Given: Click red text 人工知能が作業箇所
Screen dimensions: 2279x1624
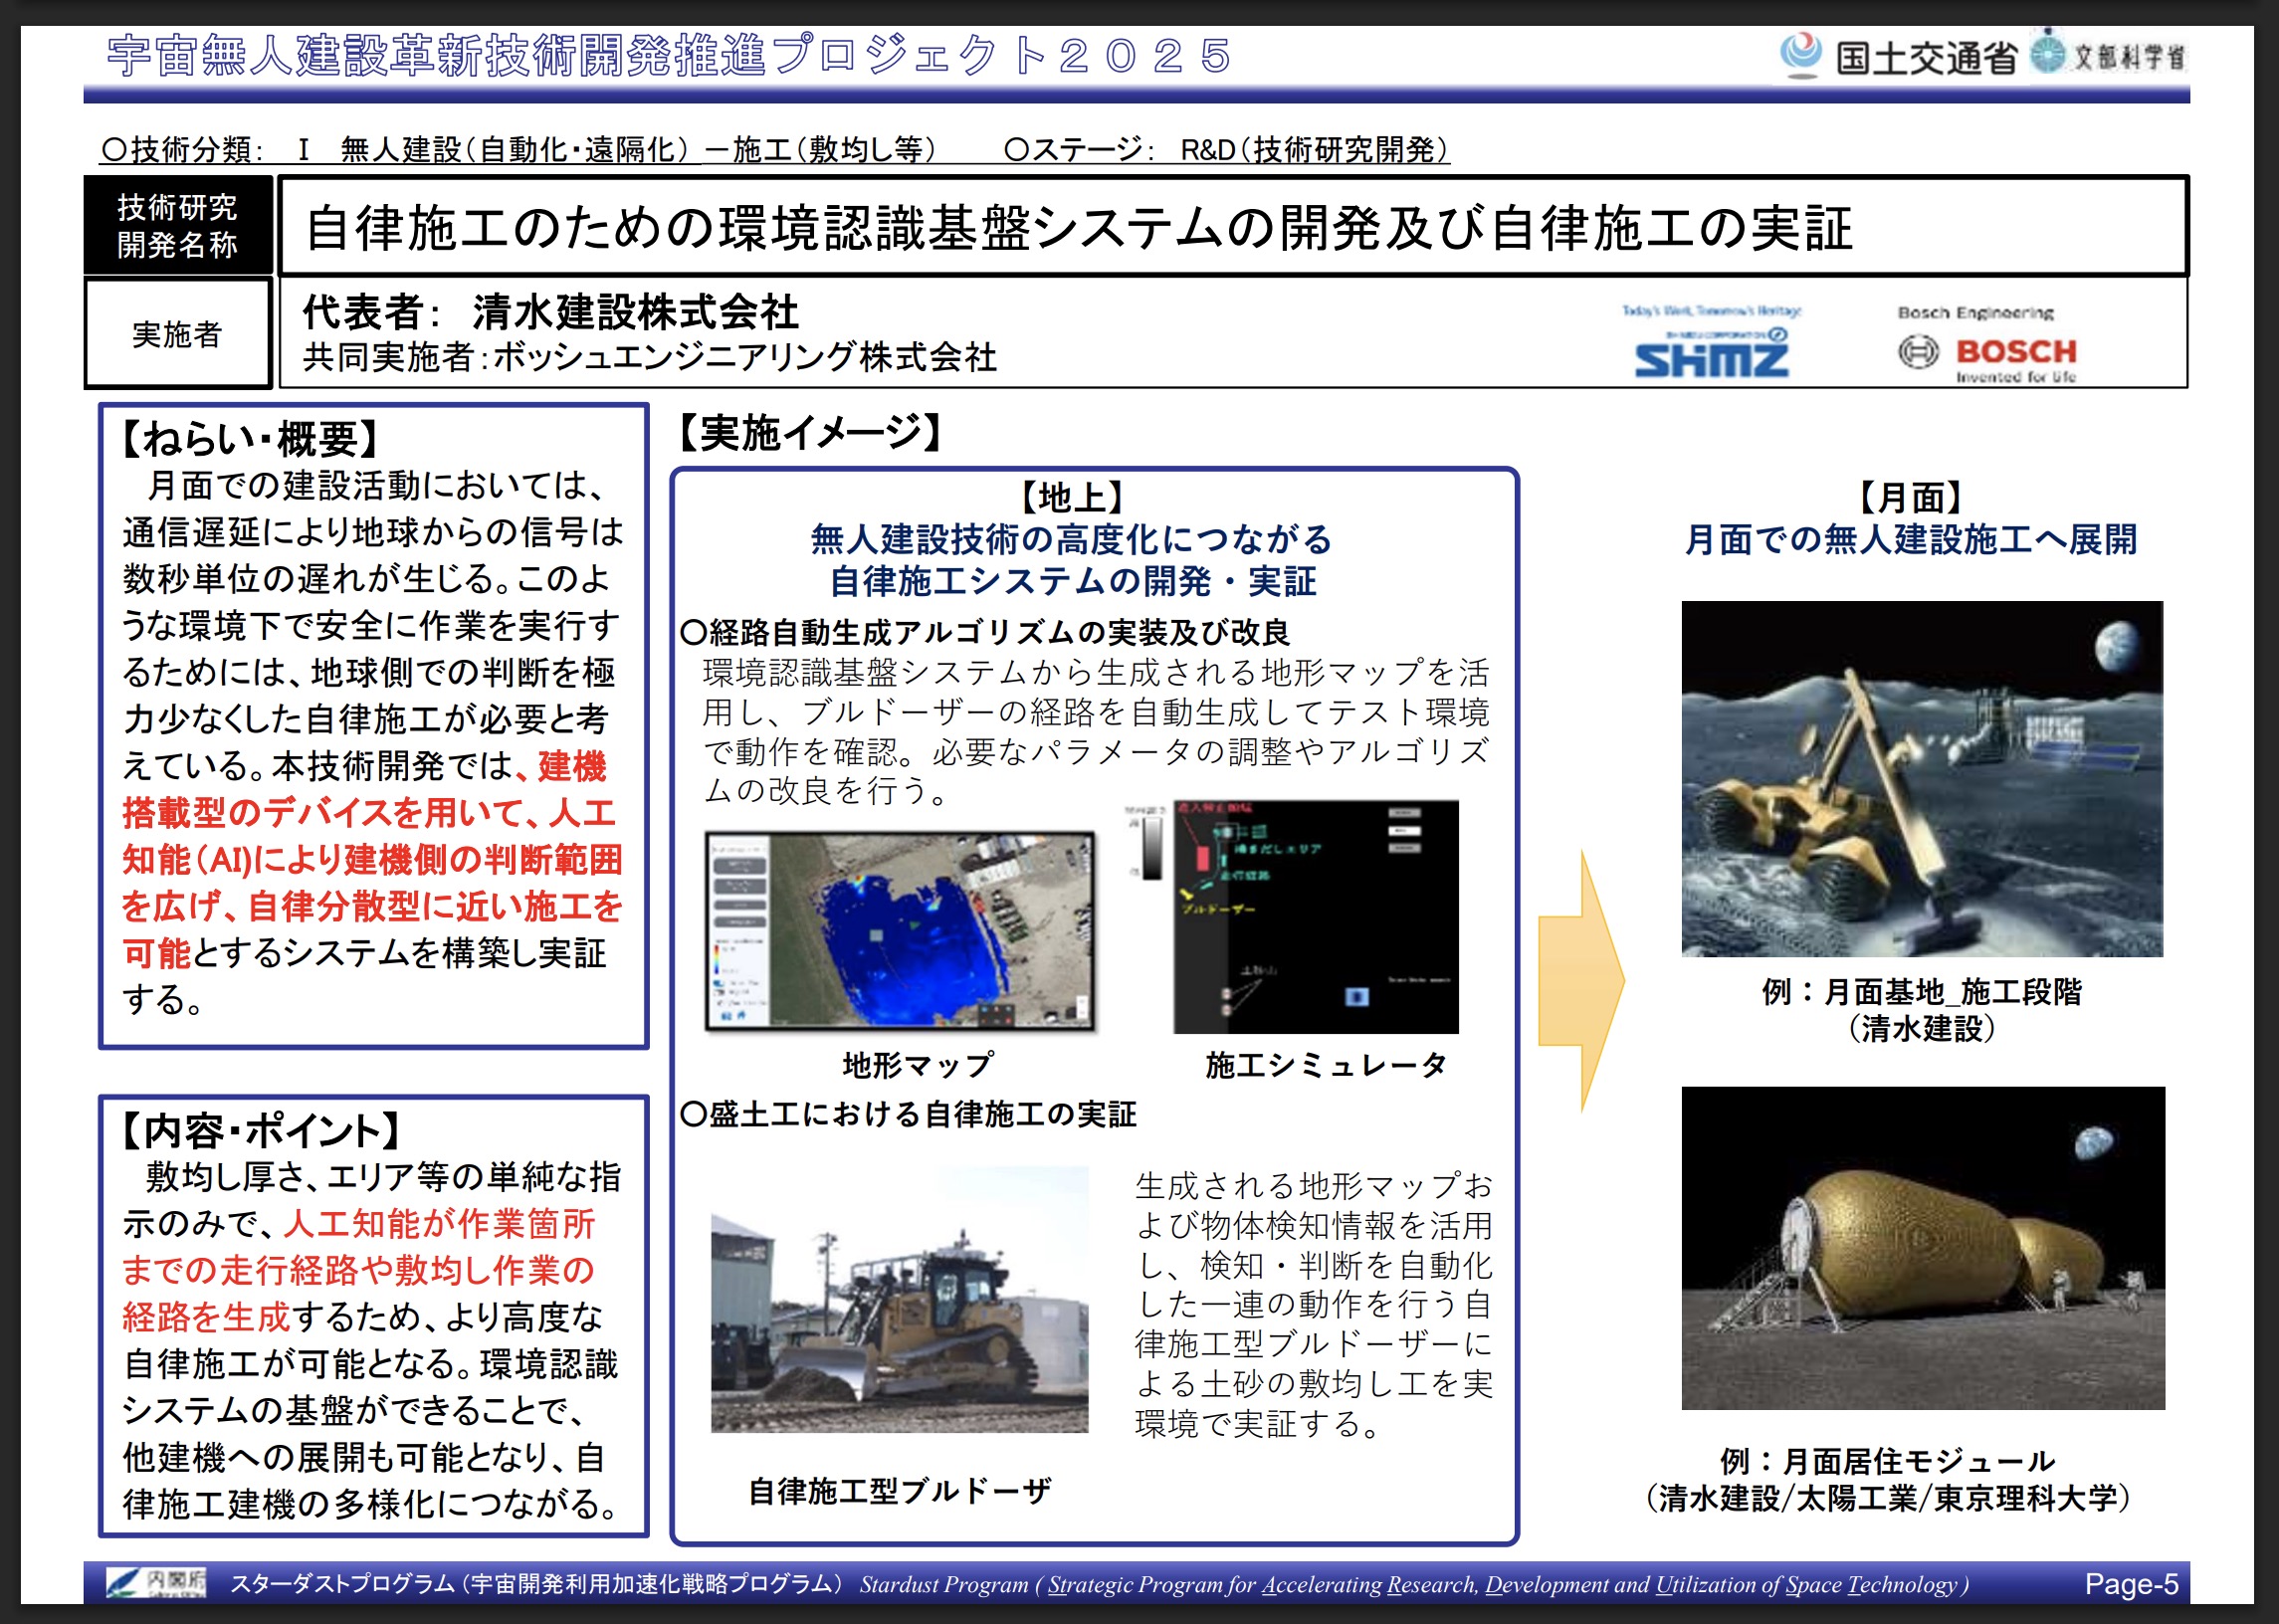Looking at the screenshot, I should 439,1224.
